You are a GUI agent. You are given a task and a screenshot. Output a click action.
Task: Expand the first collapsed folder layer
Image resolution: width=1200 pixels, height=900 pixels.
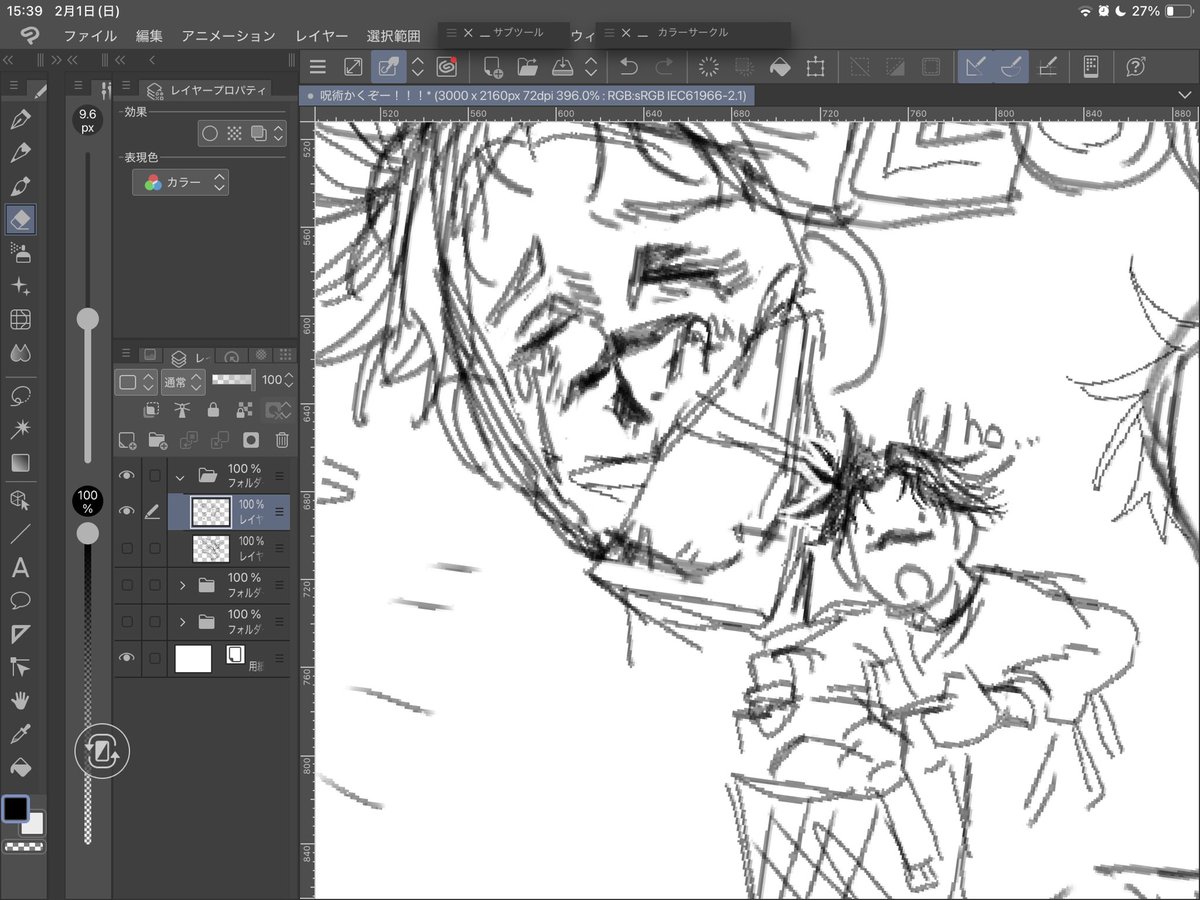[x=182, y=585]
